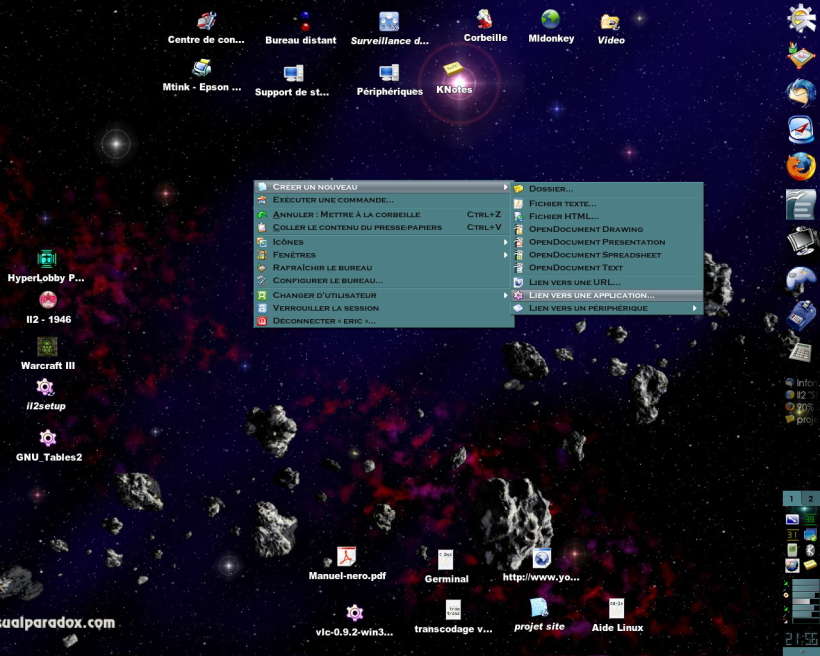Choose Lien vers une application

point(607,295)
